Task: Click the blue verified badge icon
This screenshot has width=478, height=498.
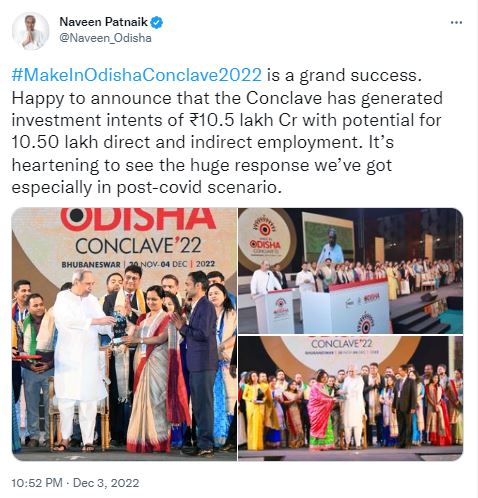Action: pos(156,22)
